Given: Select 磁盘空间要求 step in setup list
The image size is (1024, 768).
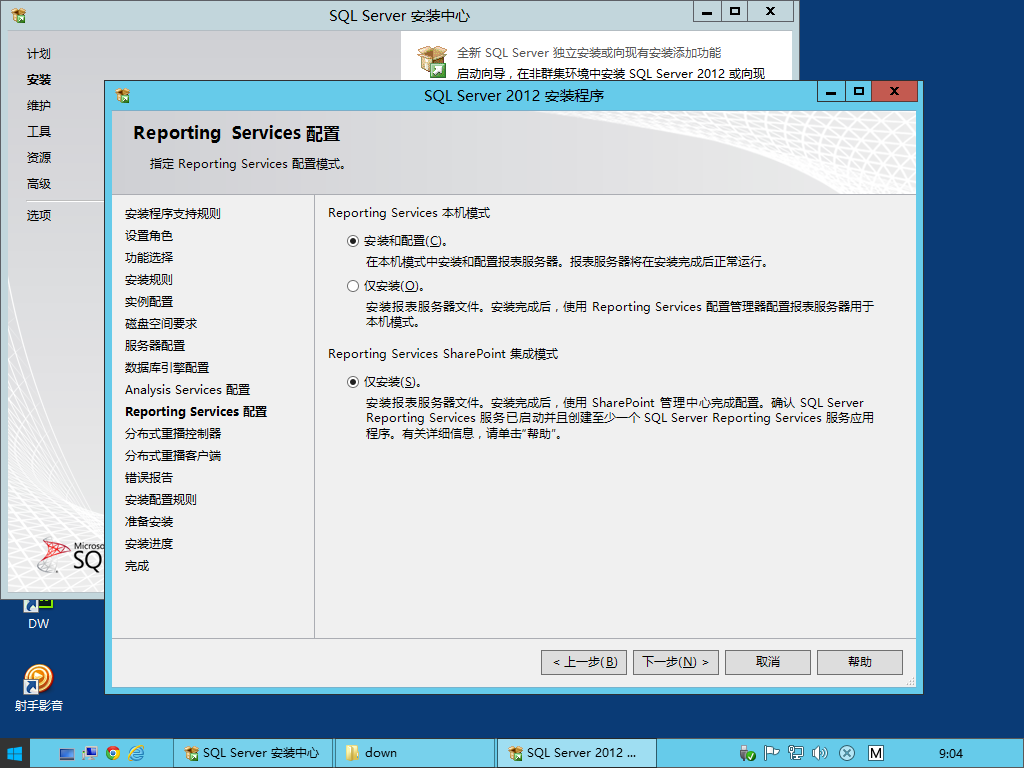Looking at the screenshot, I should coord(161,323).
